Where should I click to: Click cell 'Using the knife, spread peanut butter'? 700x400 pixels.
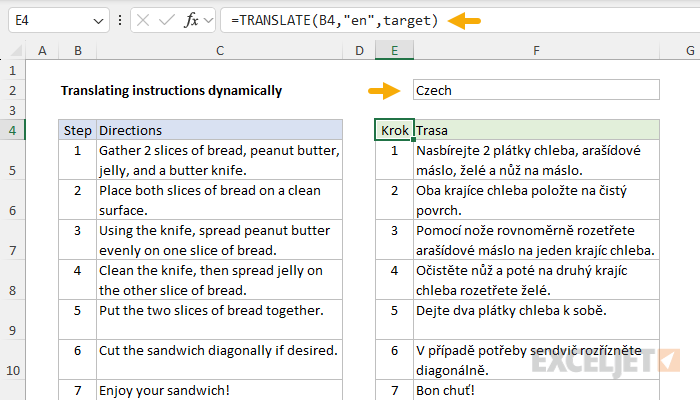[x=220, y=240]
